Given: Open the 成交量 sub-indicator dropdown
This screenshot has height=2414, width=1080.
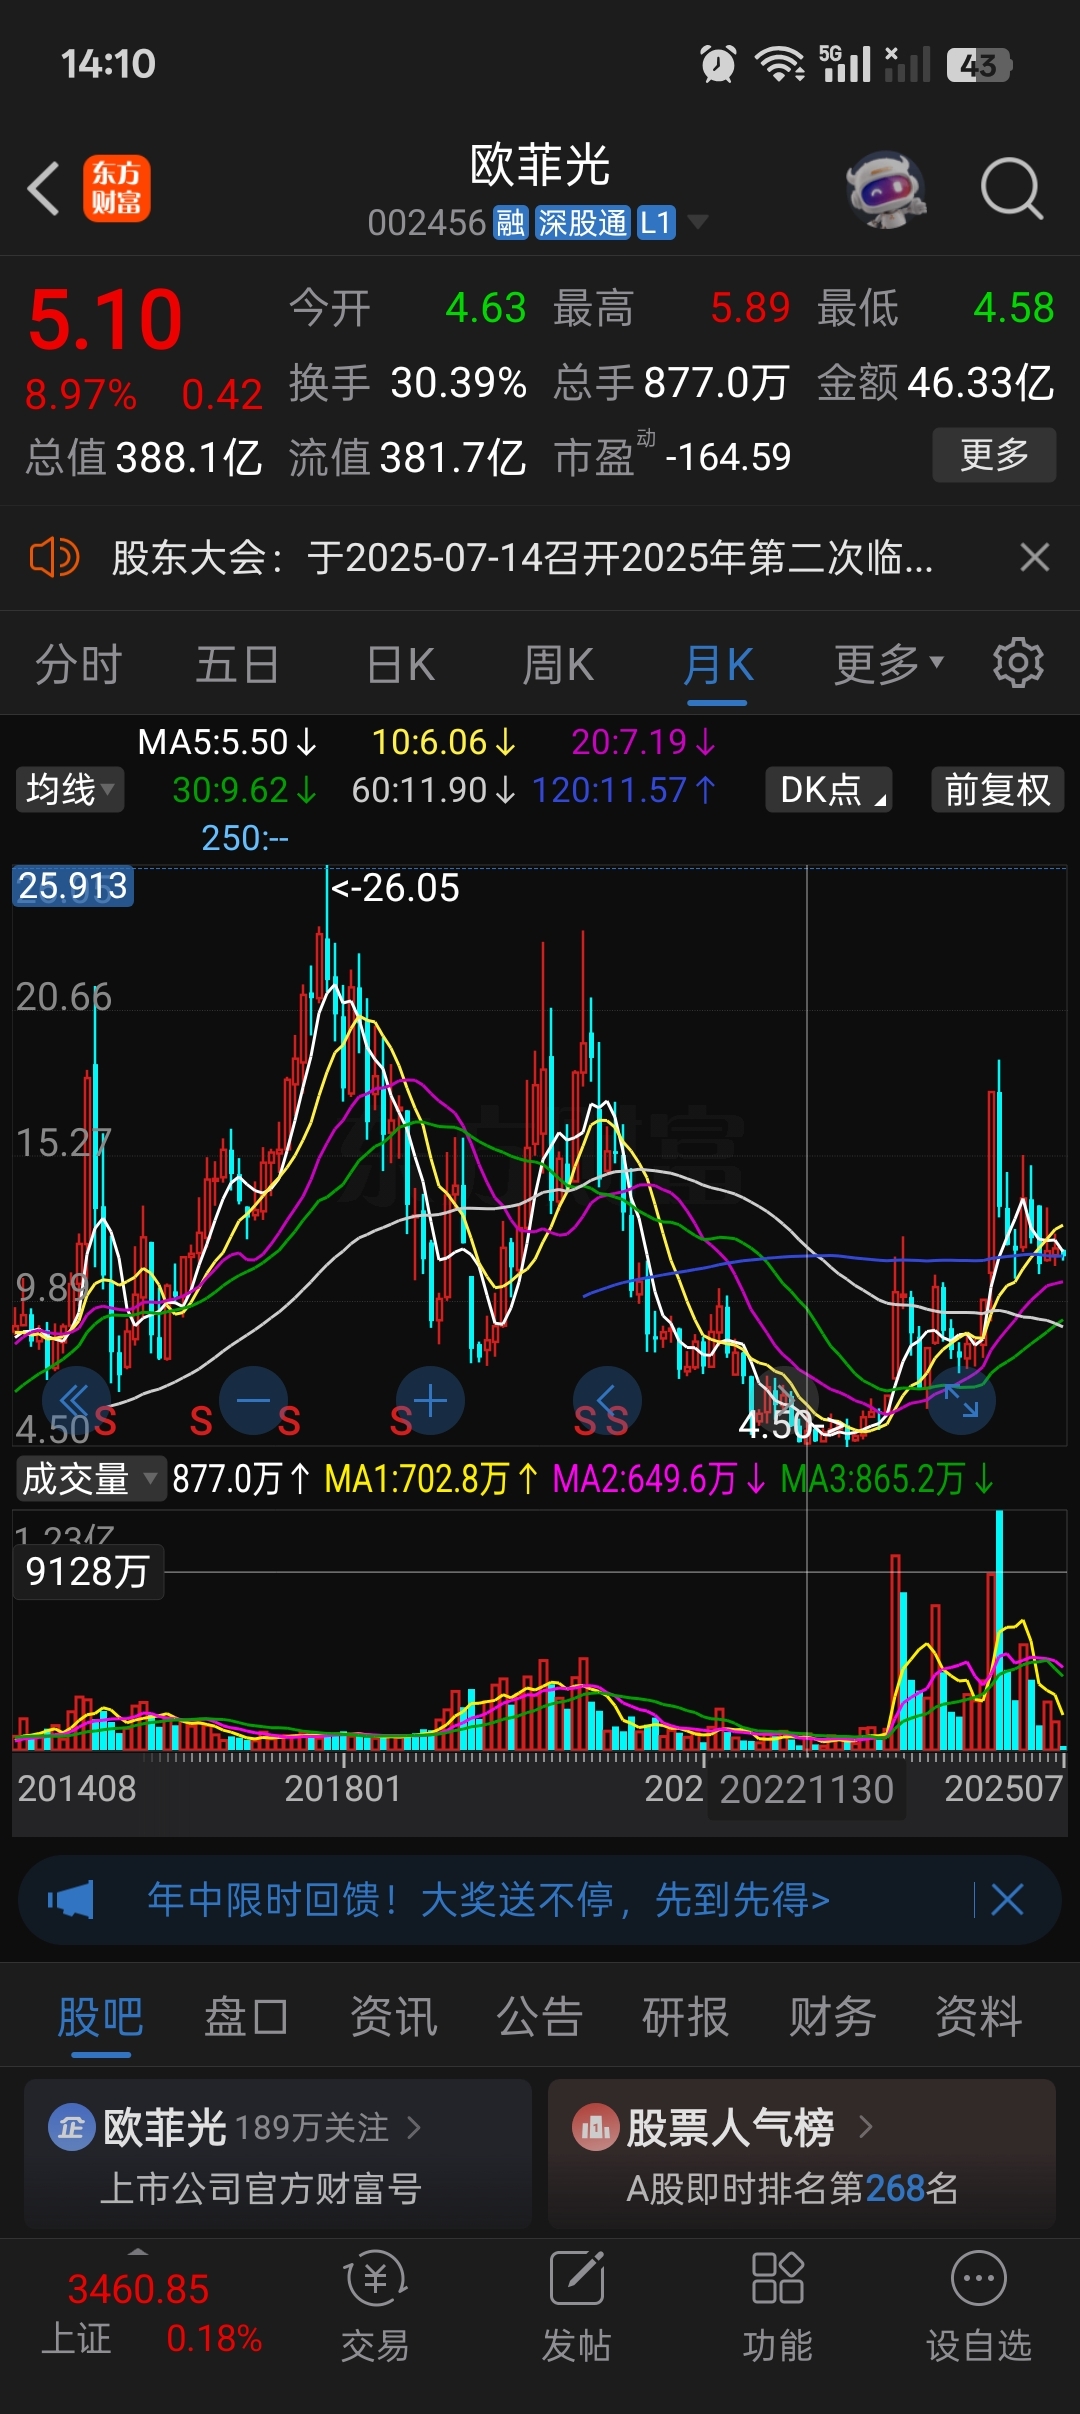Looking at the screenshot, I should click(90, 1478).
